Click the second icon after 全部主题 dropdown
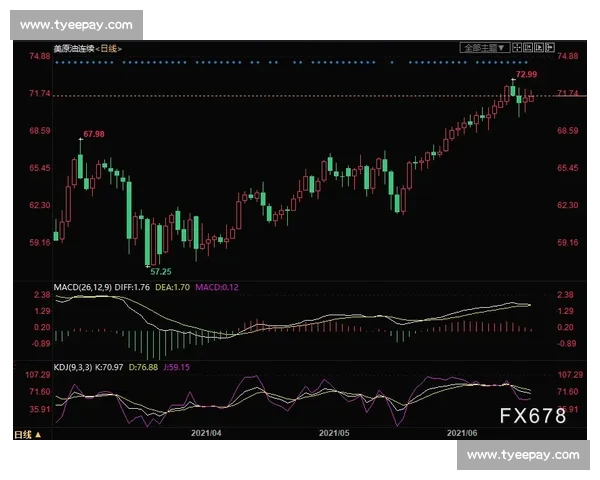Screen dimensions: 600x480 point(529,47)
